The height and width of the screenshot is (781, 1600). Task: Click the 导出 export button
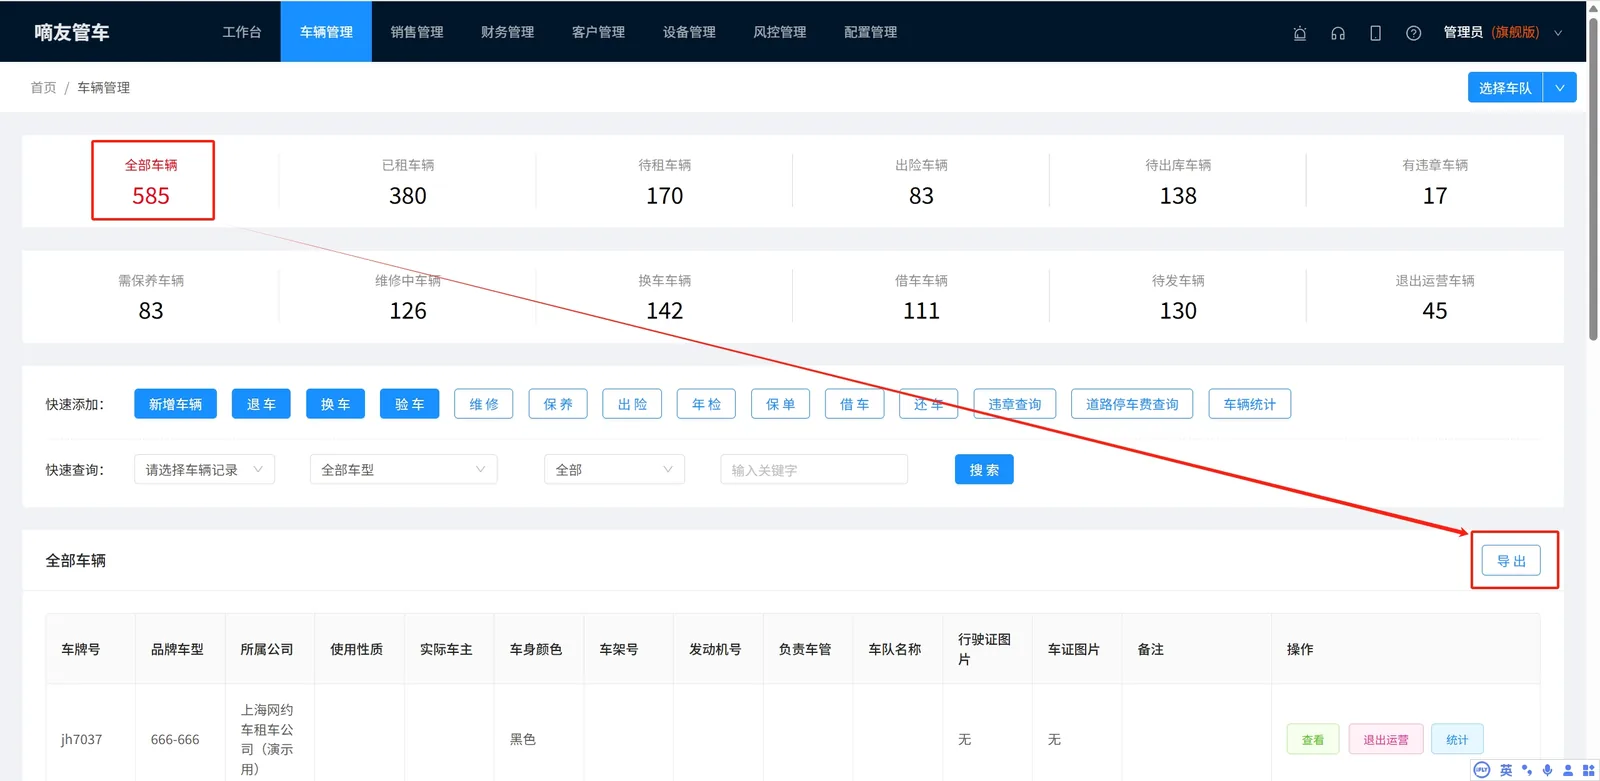[1511, 561]
